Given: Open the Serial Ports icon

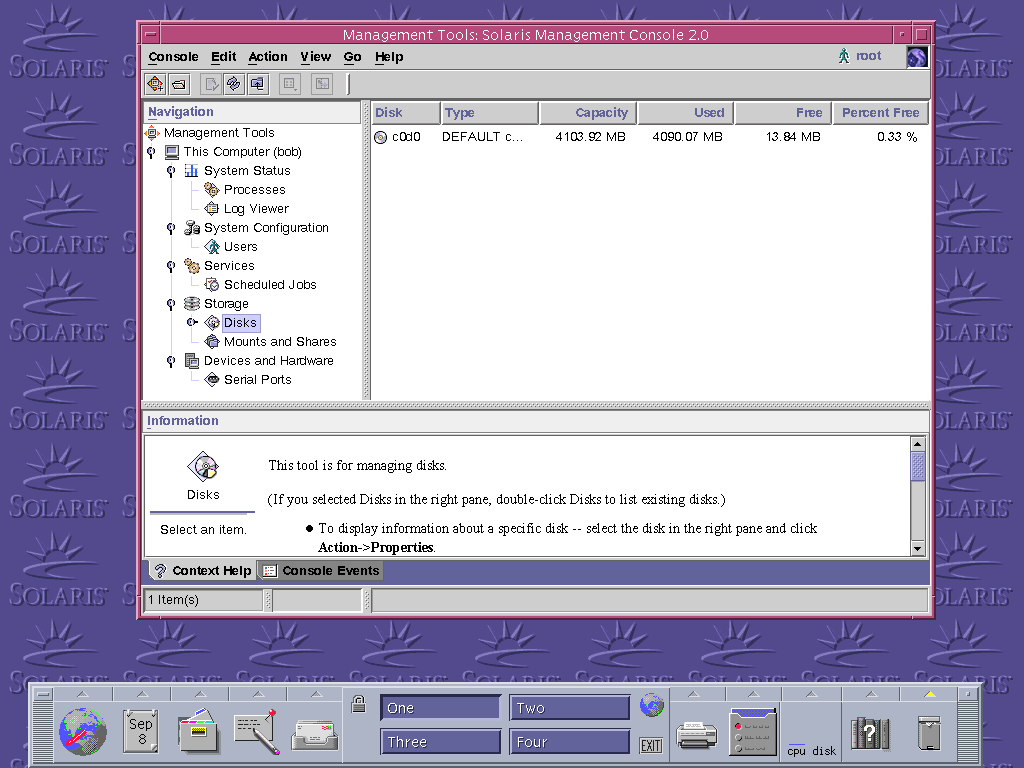Looking at the screenshot, I should (212, 379).
